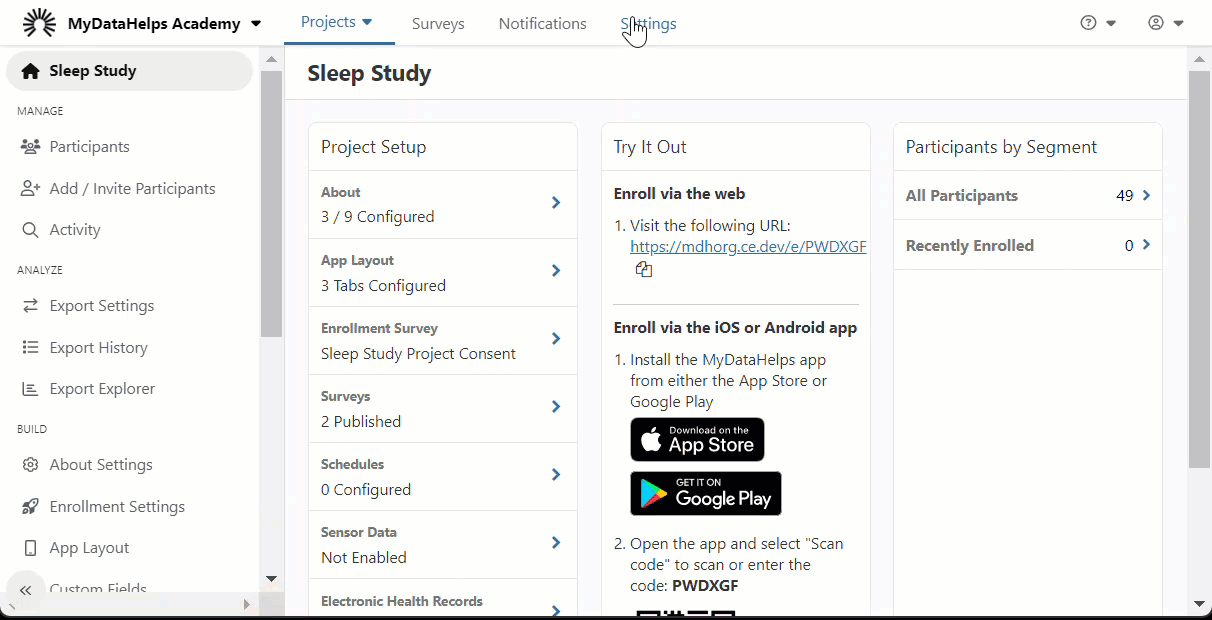
Task: Click the Sleep Study home icon
Action: [x=30, y=71]
